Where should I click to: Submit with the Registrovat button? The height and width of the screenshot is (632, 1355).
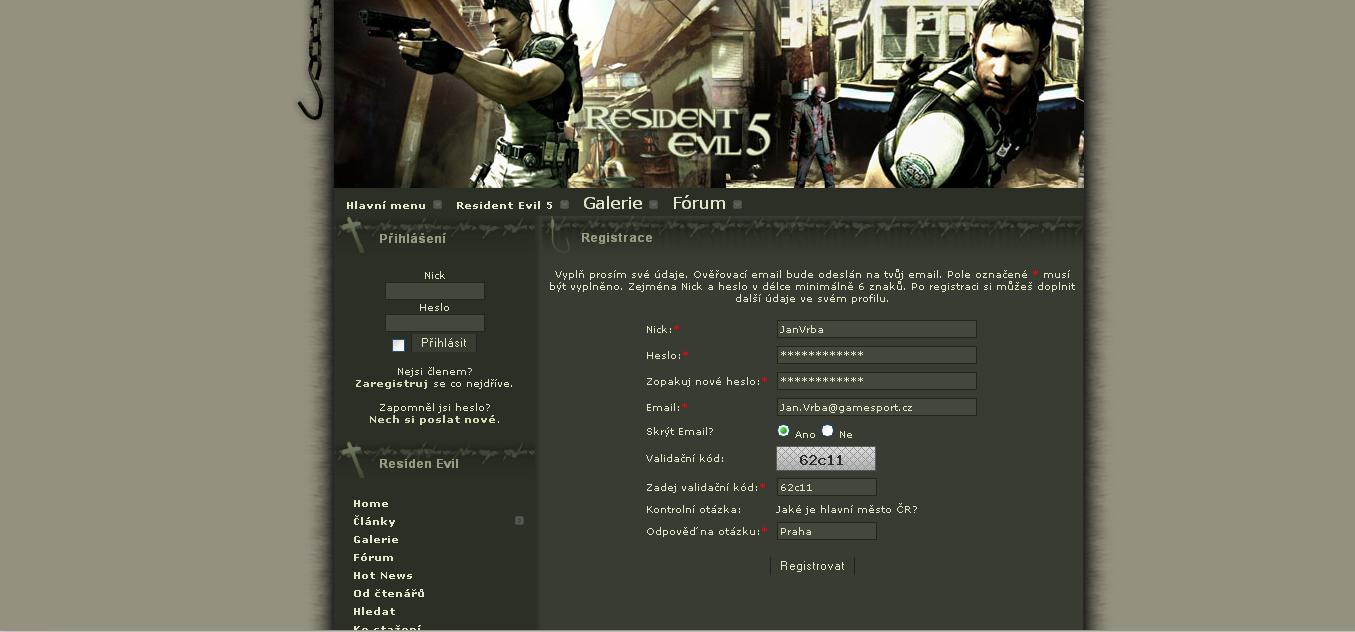click(x=812, y=566)
